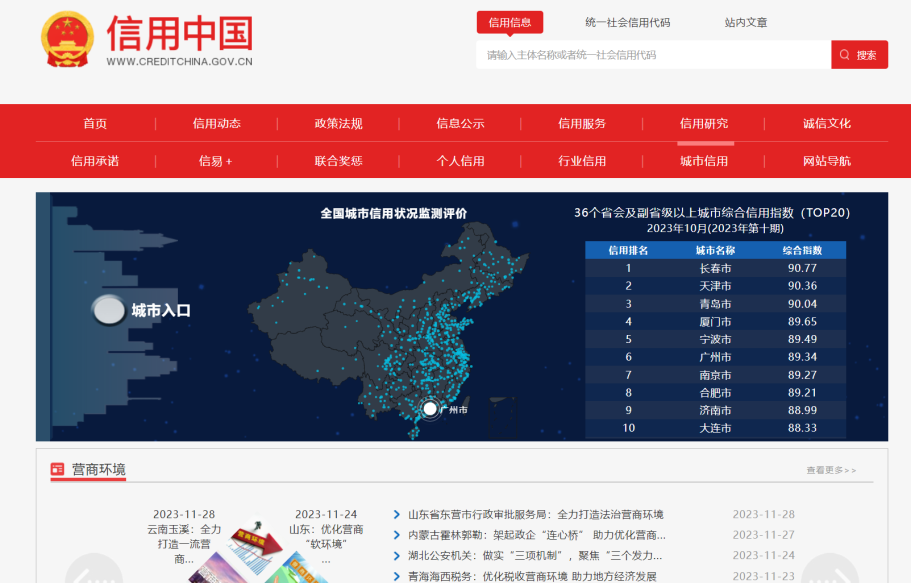Click arrow beside 内蒙古霍林郭勒 news

(397, 535)
